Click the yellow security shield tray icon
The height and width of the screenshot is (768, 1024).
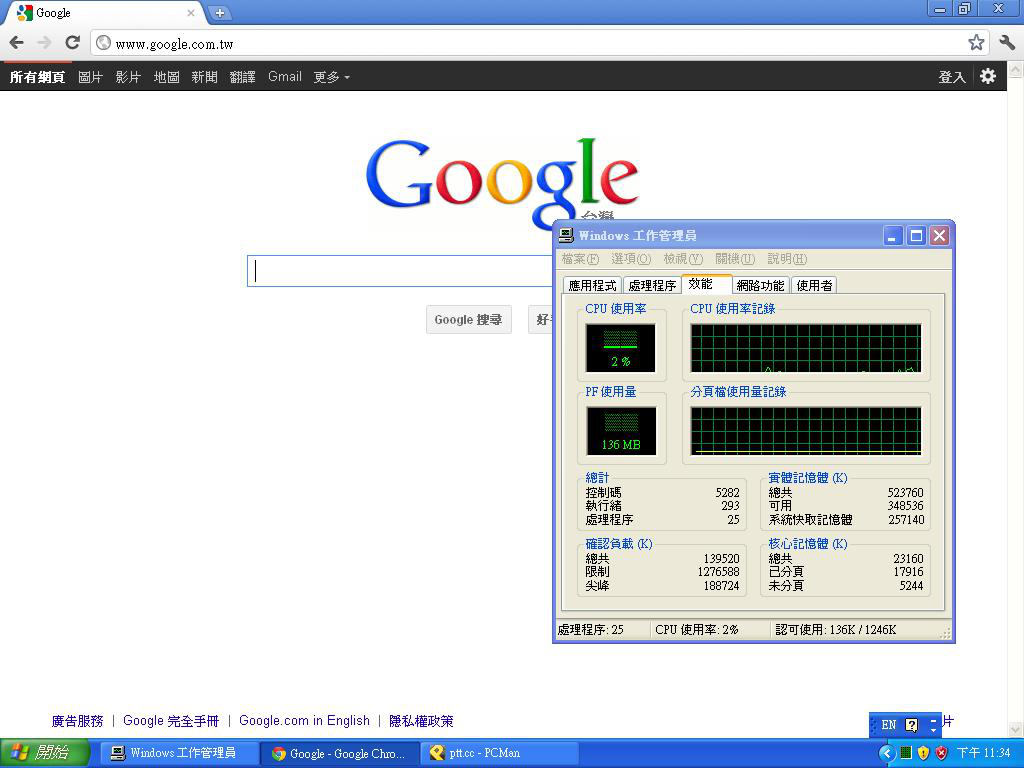[923, 753]
